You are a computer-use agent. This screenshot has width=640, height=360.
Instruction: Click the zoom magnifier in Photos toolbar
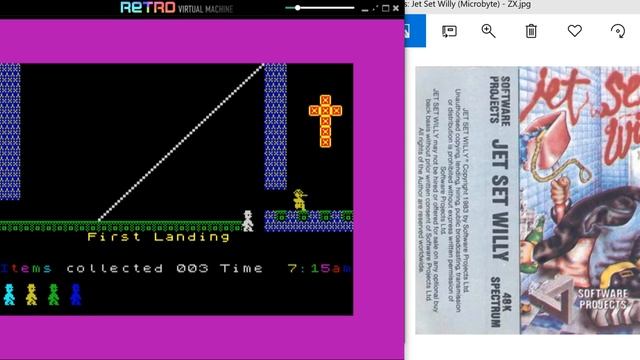pos(488,31)
